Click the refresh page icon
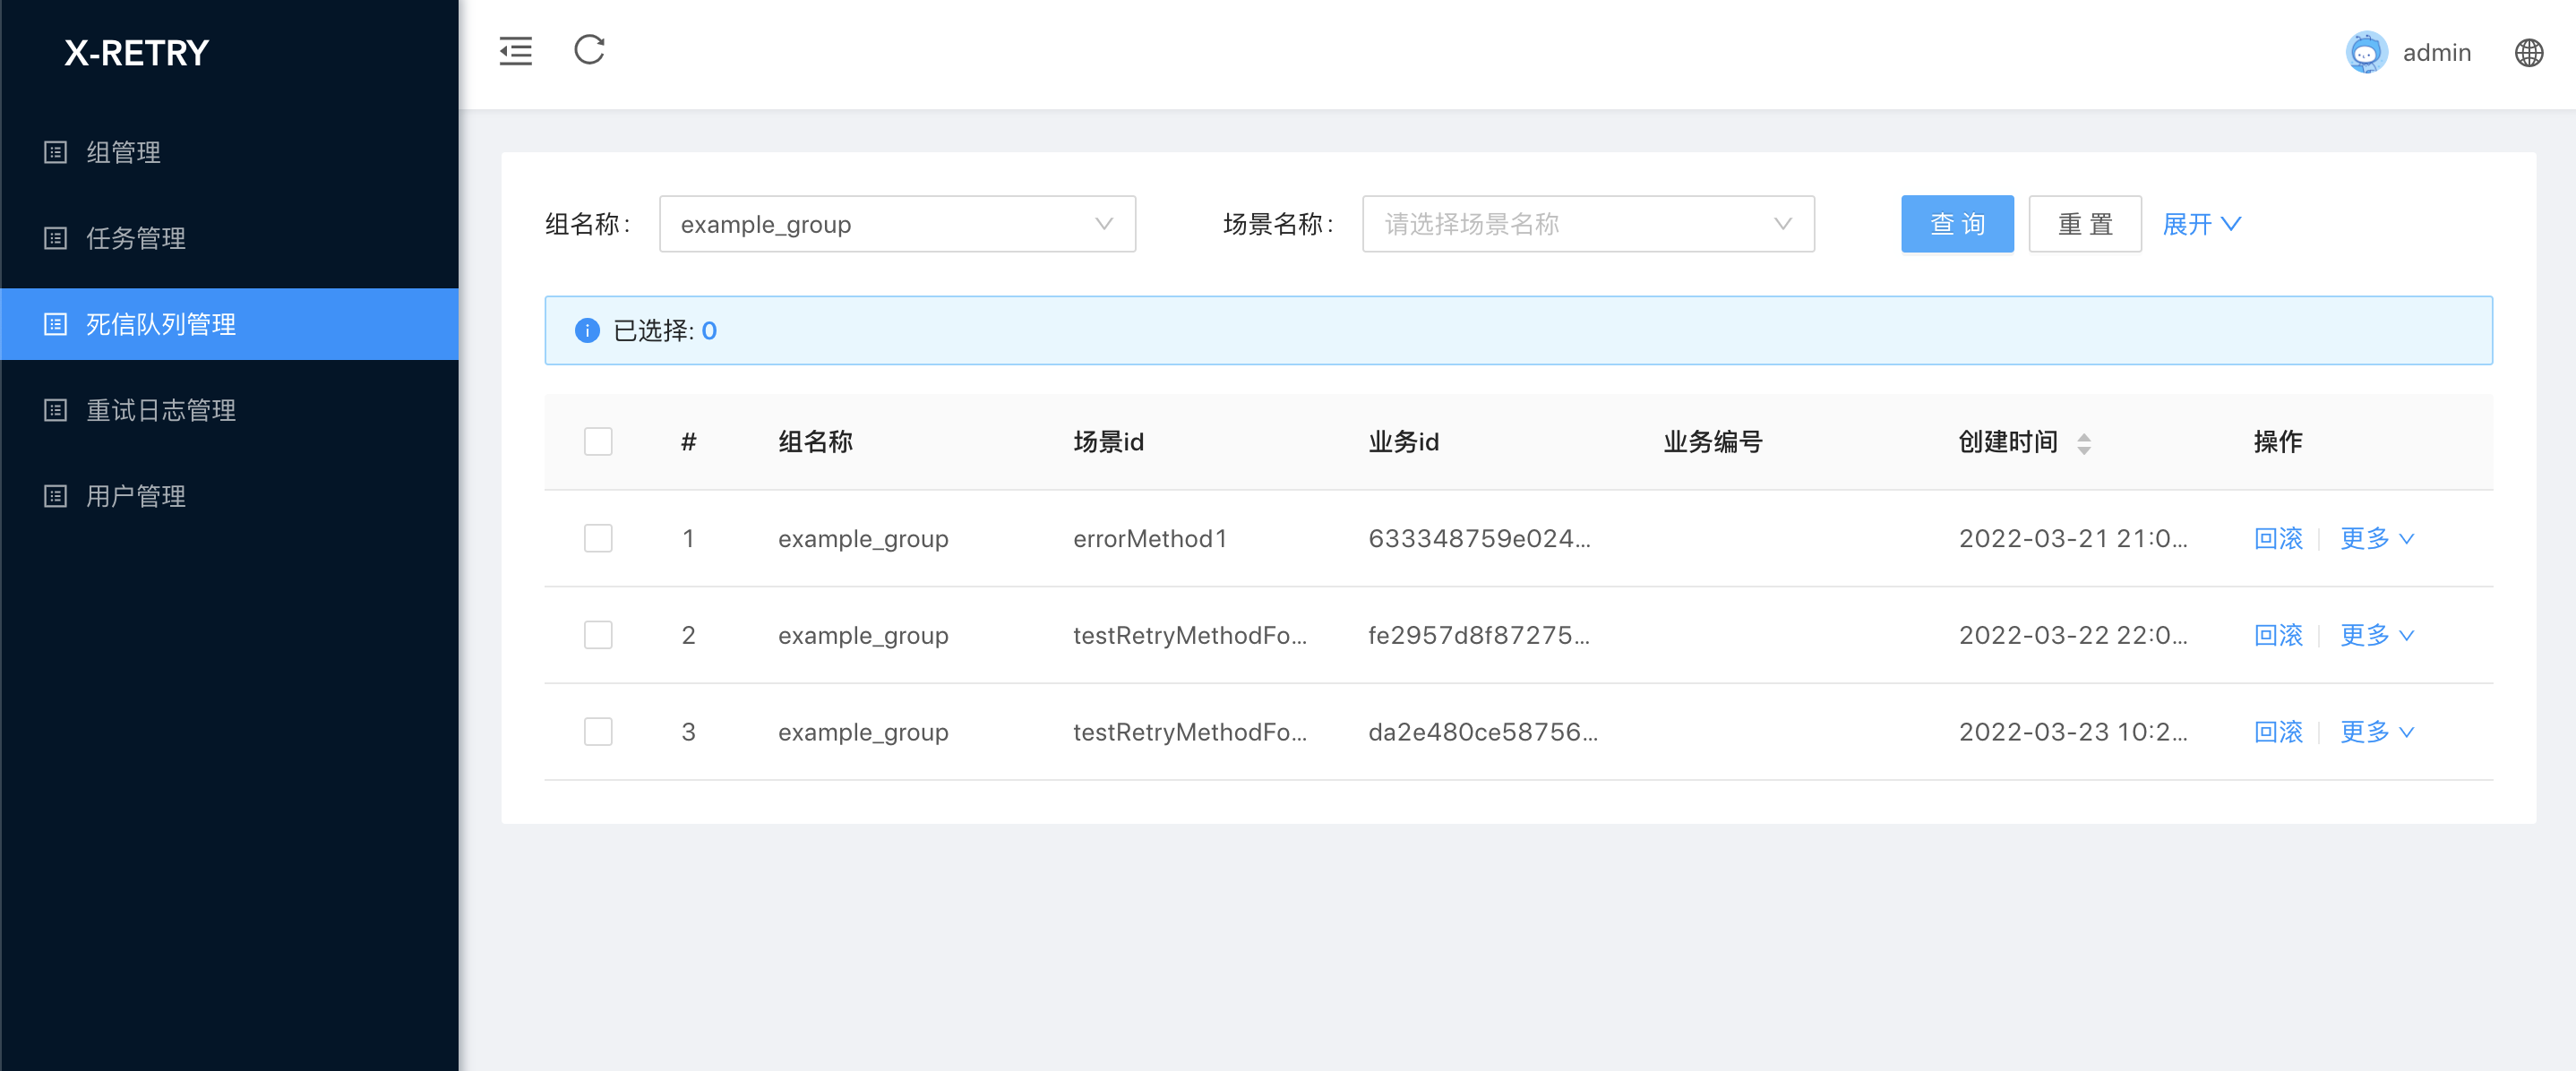 (x=589, y=50)
